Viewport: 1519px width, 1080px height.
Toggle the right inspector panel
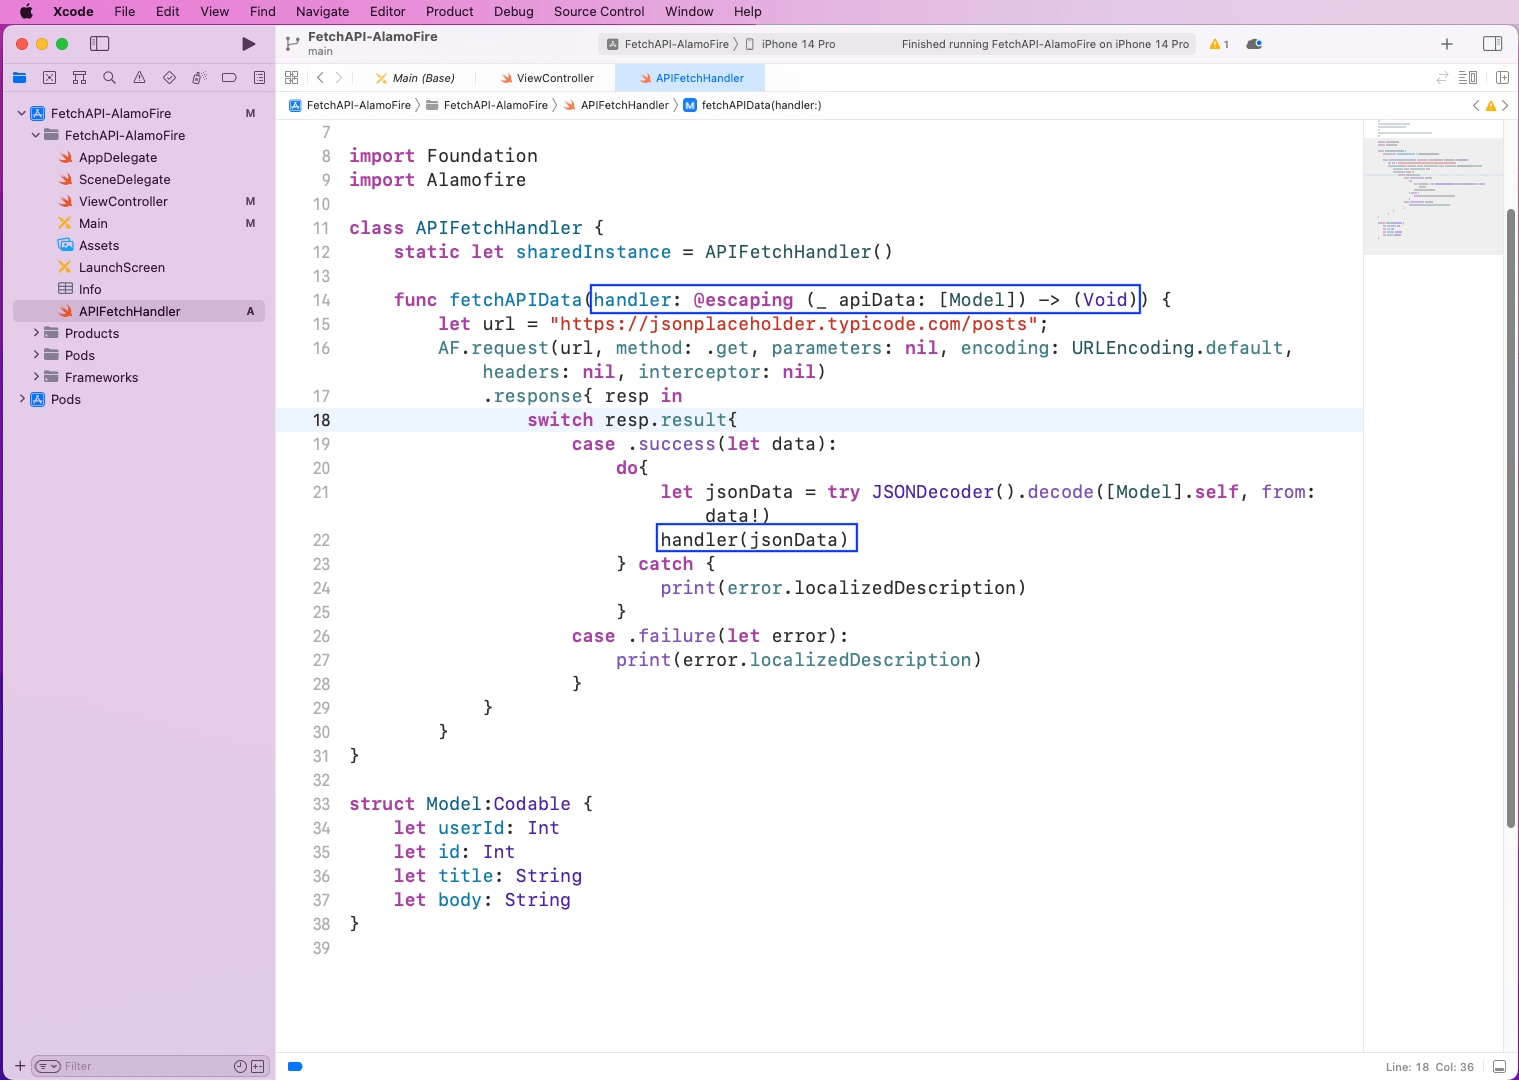(x=1492, y=44)
